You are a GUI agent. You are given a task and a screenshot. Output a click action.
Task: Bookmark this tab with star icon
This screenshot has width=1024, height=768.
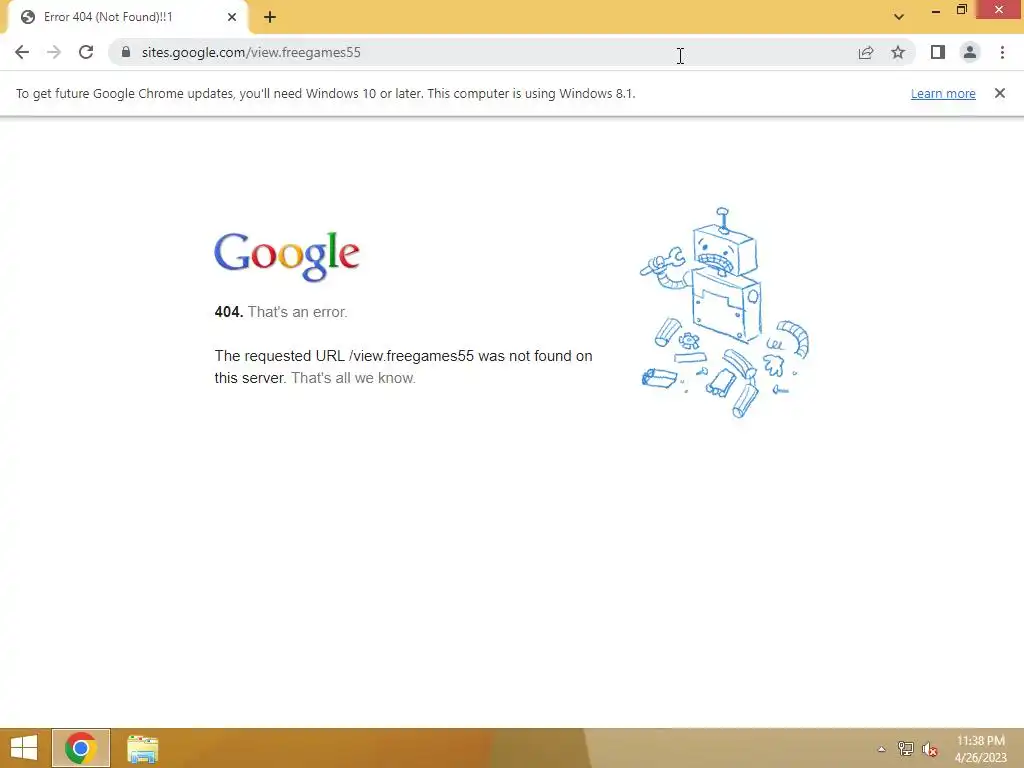coord(898,52)
